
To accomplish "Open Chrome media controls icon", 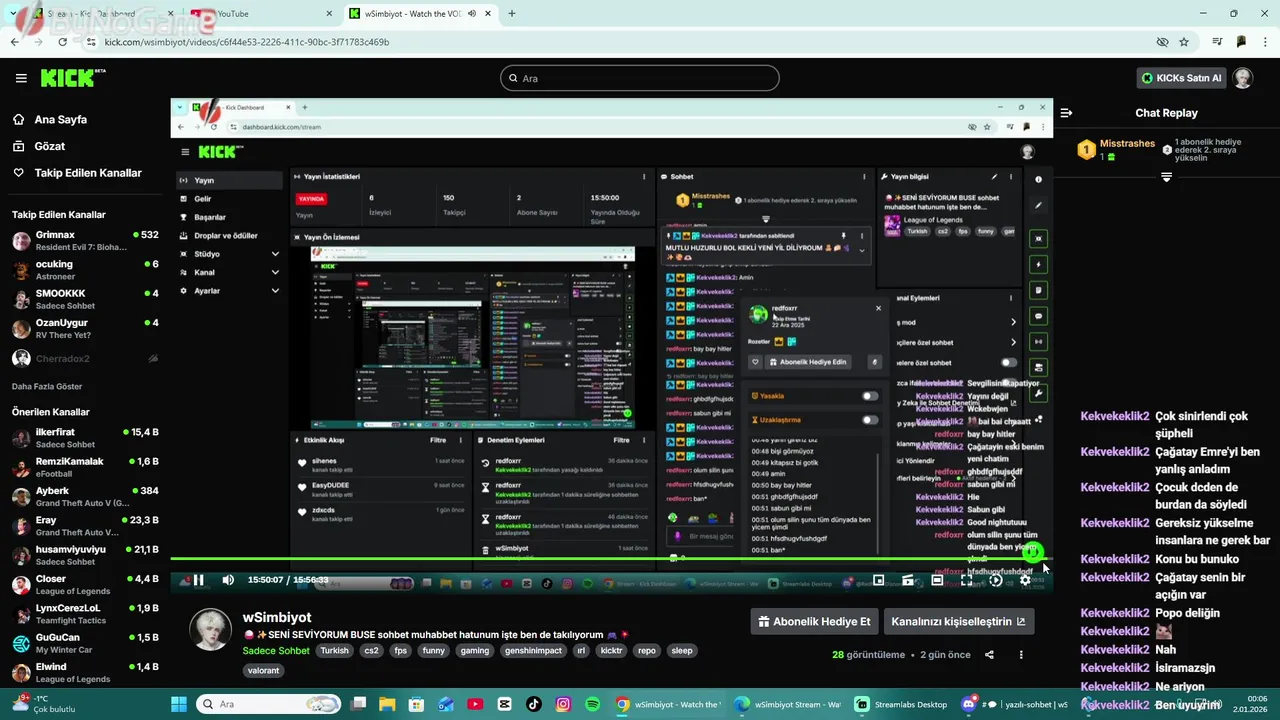I will 1217,42.
